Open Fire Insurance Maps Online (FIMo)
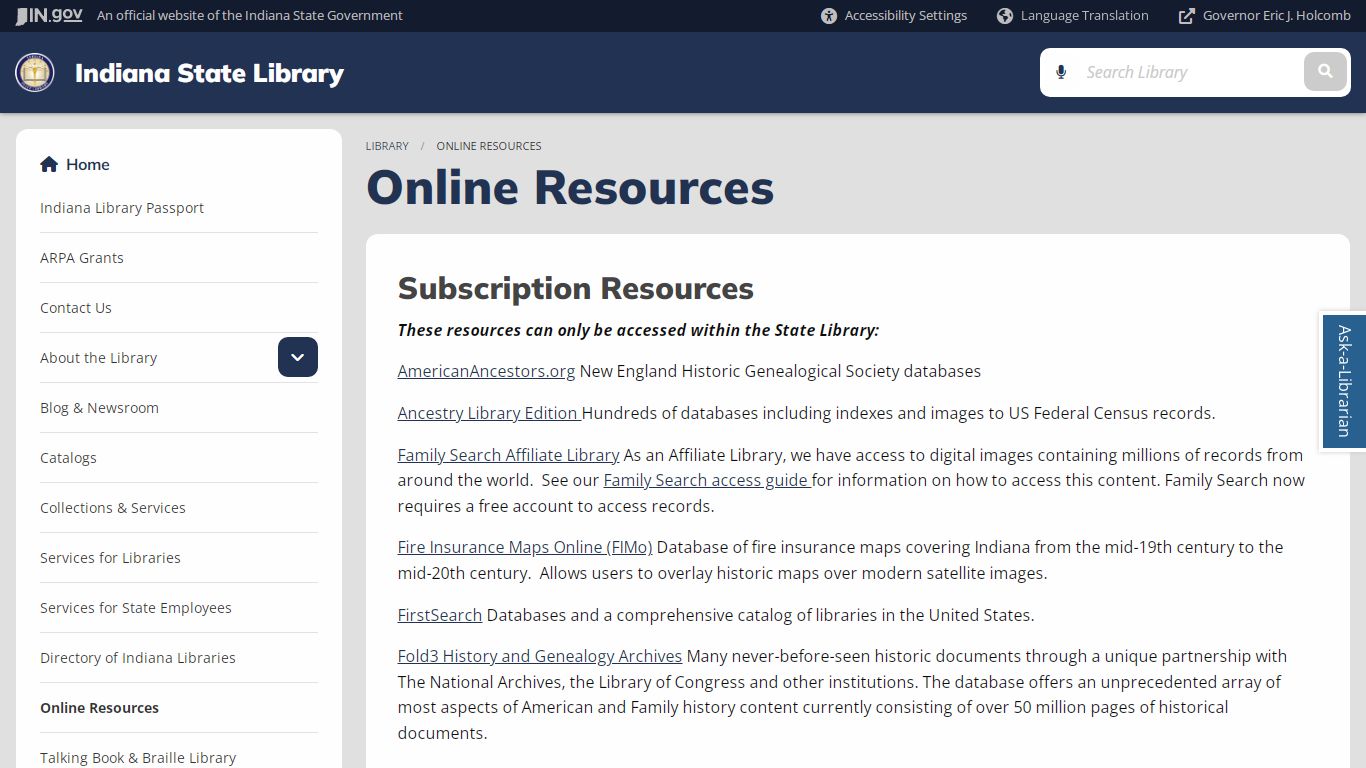The image size is (1366, 768). (x=525, y=547)
